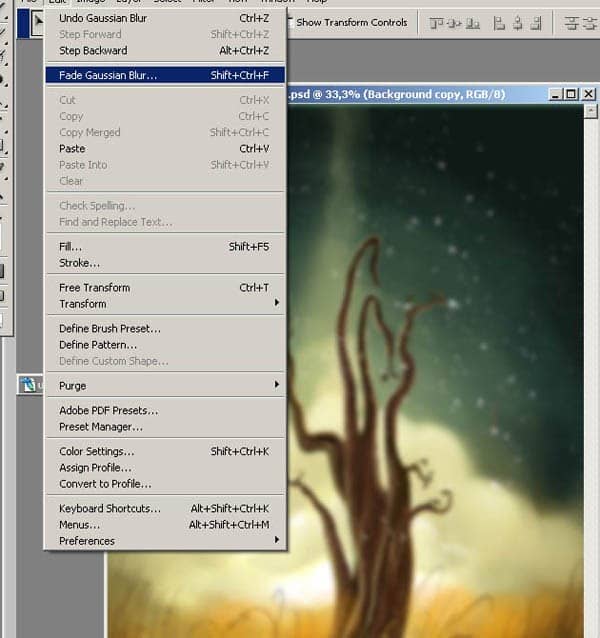
Task: Click Align bottom edges icon
Action: click(472, 24)
